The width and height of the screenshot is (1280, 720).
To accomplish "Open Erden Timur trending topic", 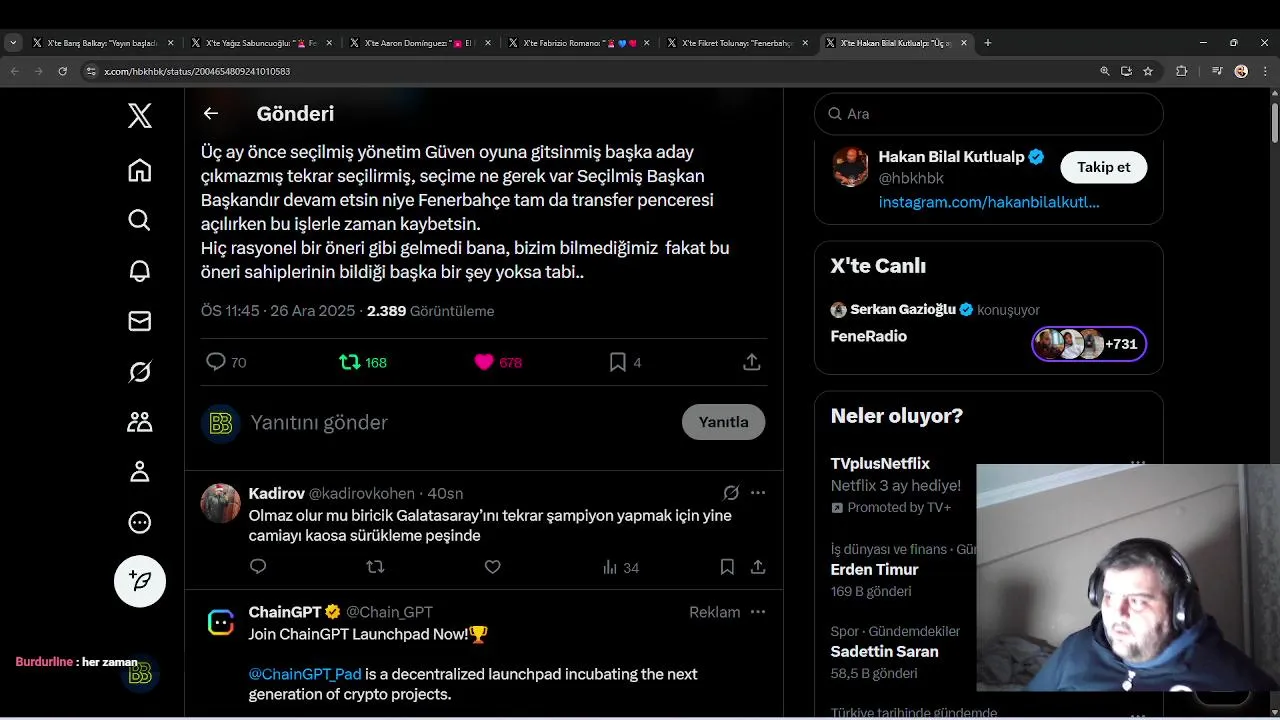I will pos(874,570).
